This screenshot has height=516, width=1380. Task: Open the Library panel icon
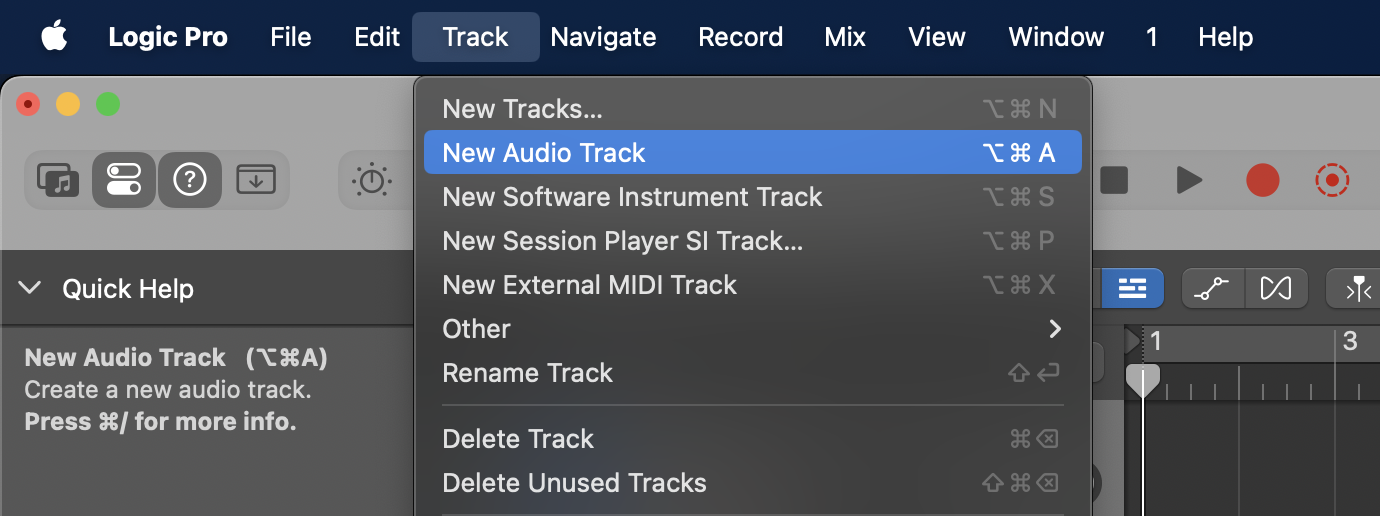[58, 180]
